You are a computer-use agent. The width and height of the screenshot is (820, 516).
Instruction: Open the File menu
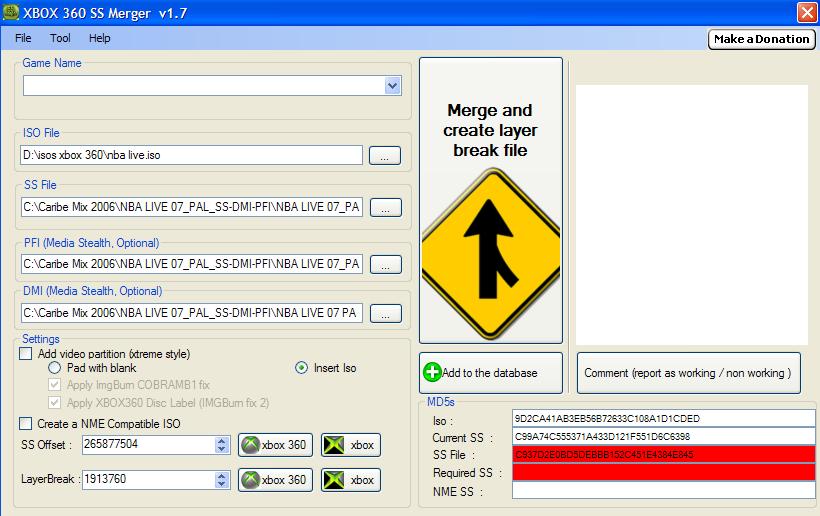23,38
